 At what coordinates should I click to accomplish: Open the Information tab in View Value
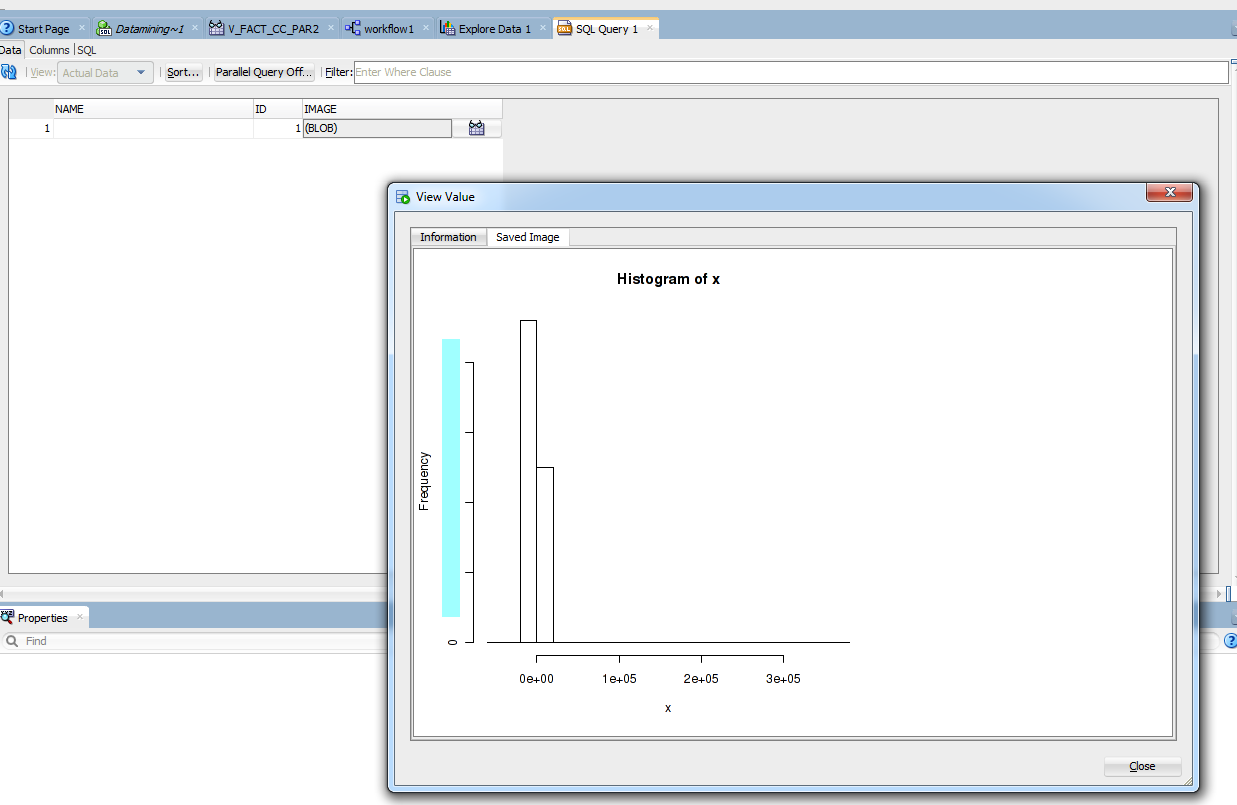click(448, 237)
